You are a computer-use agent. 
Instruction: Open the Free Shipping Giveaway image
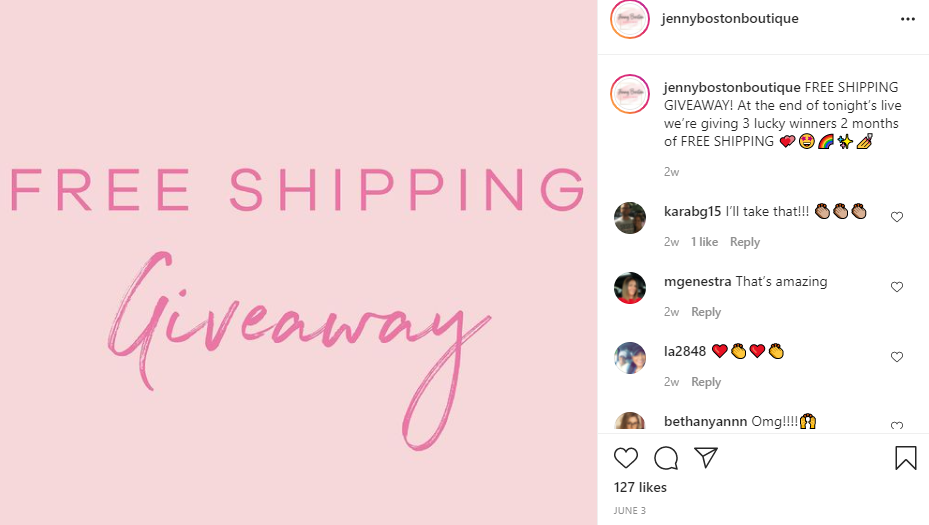tap(299, 262)
